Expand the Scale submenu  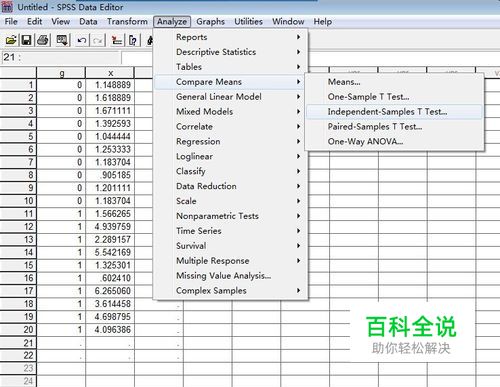[x=231, y=201]
